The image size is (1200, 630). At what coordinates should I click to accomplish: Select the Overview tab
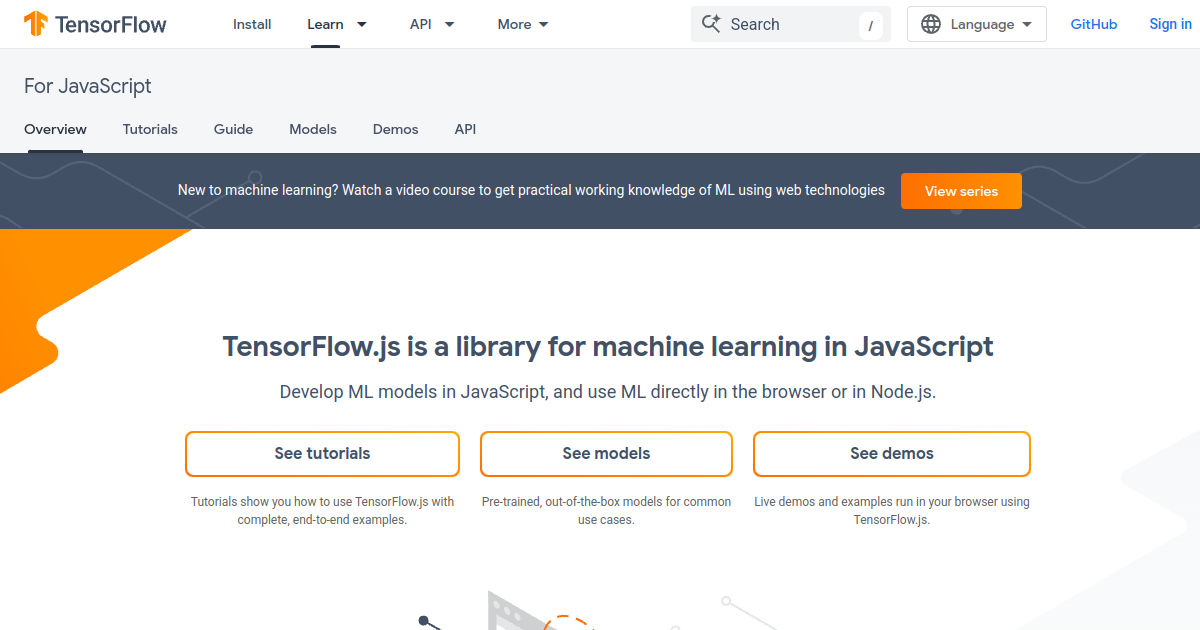tap(55, 129)
